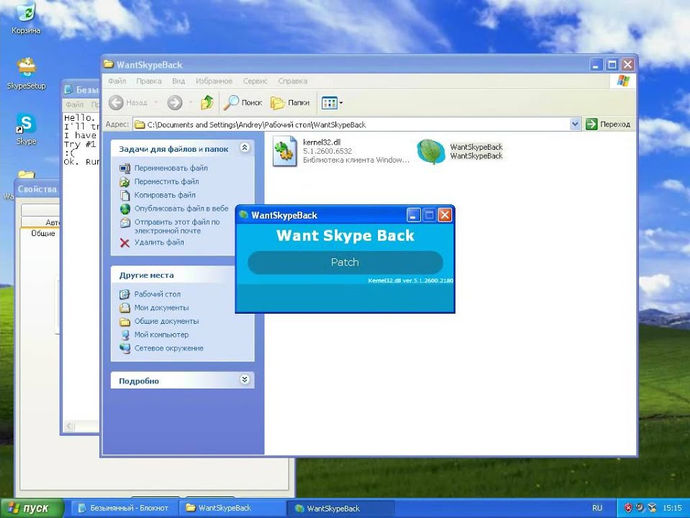Click the Файл menu in Notepad window

[74, 105]
